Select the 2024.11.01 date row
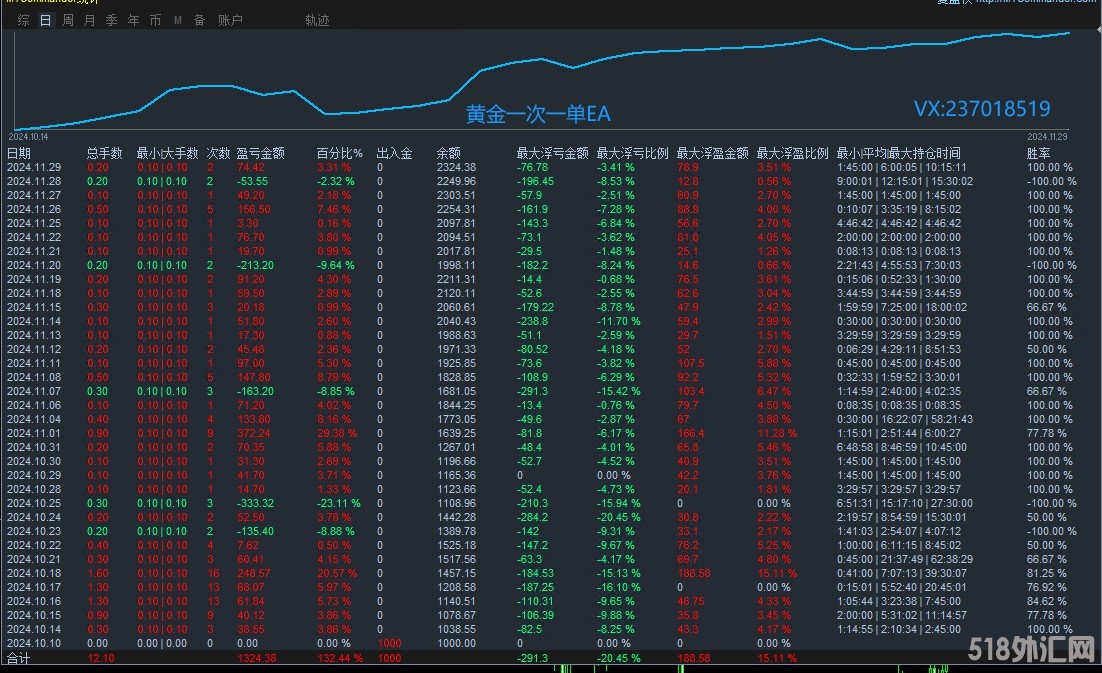The width and height of the screenshot is (1102, 673). [x=34, y=433]
